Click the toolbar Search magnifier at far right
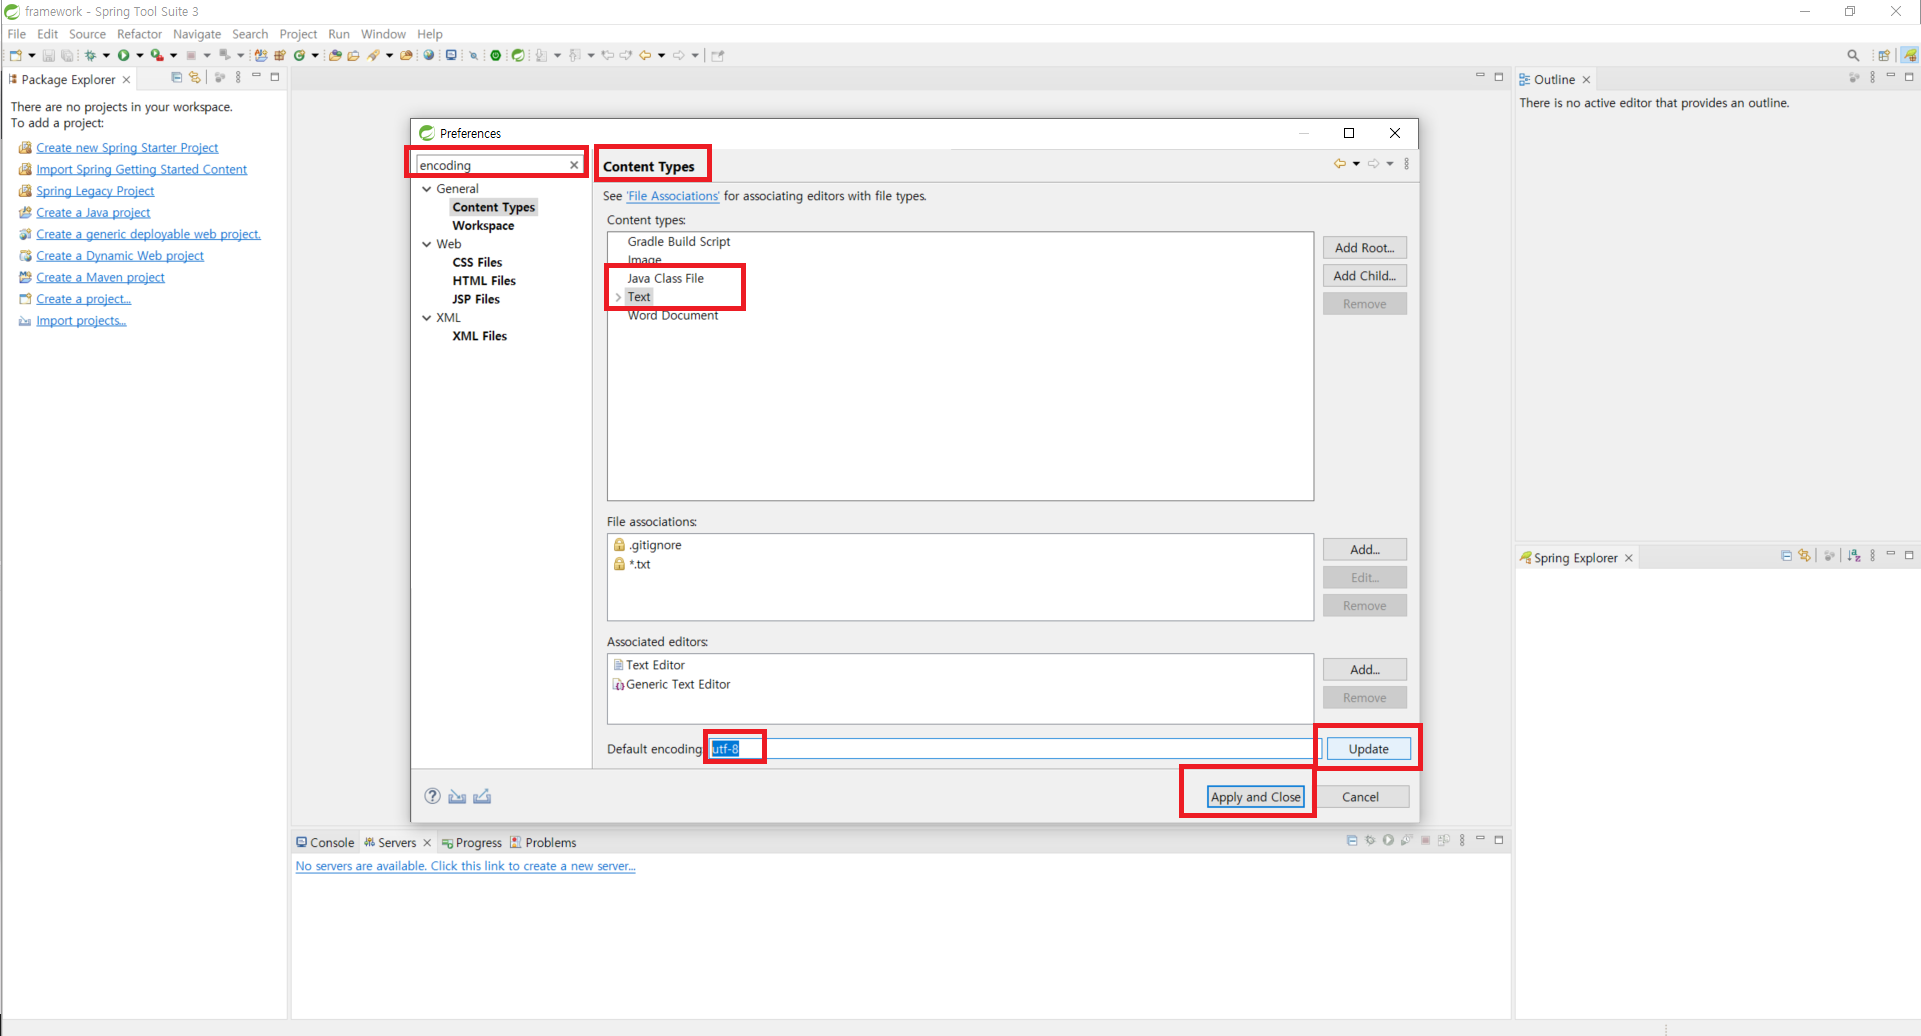 tap(1853, 56)
